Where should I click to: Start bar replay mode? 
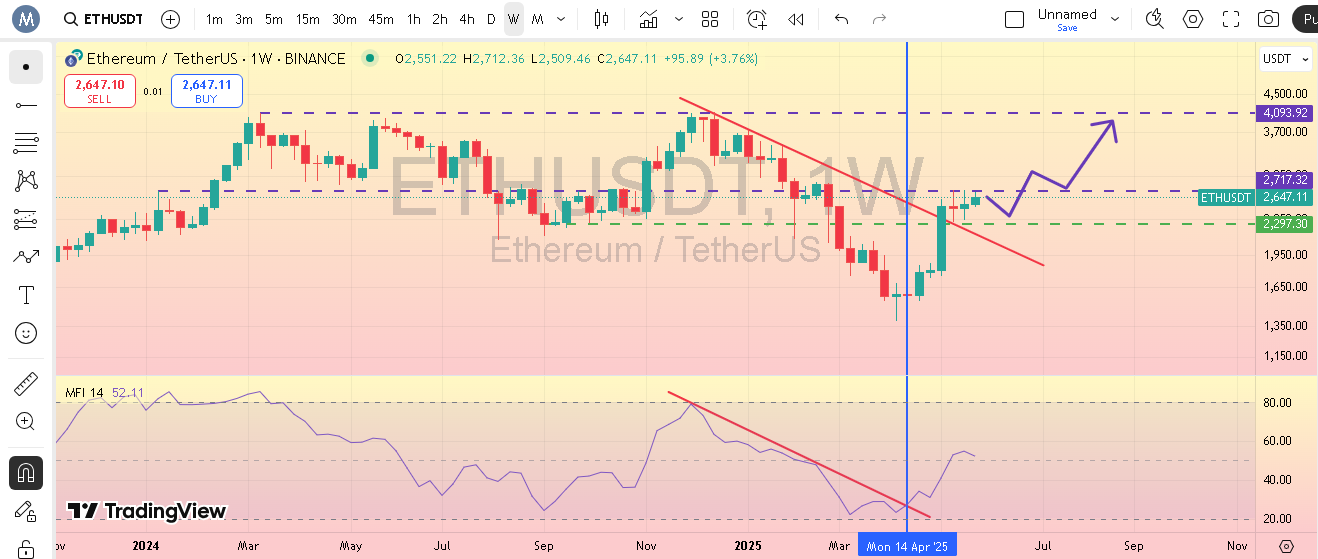796,19
